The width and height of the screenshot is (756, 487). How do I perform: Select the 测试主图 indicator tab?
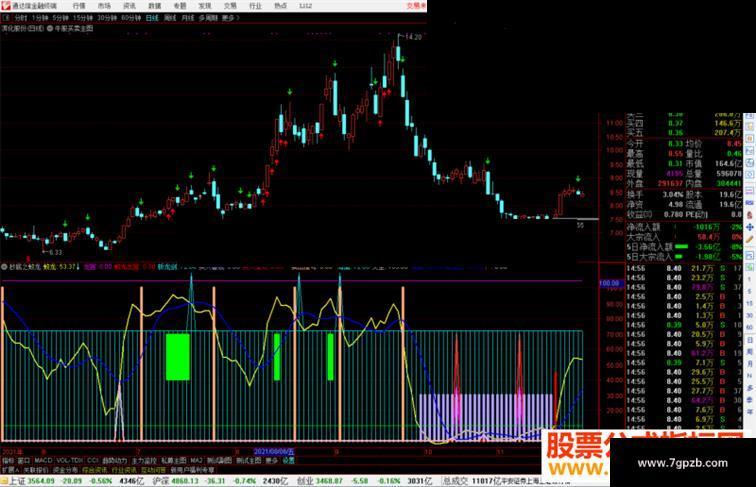(x=249, y=460)
